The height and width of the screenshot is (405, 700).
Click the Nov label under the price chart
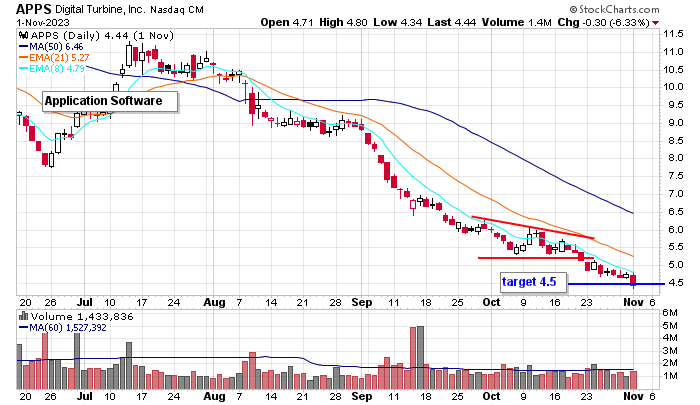pyautogui.click(x=633, y=302)
